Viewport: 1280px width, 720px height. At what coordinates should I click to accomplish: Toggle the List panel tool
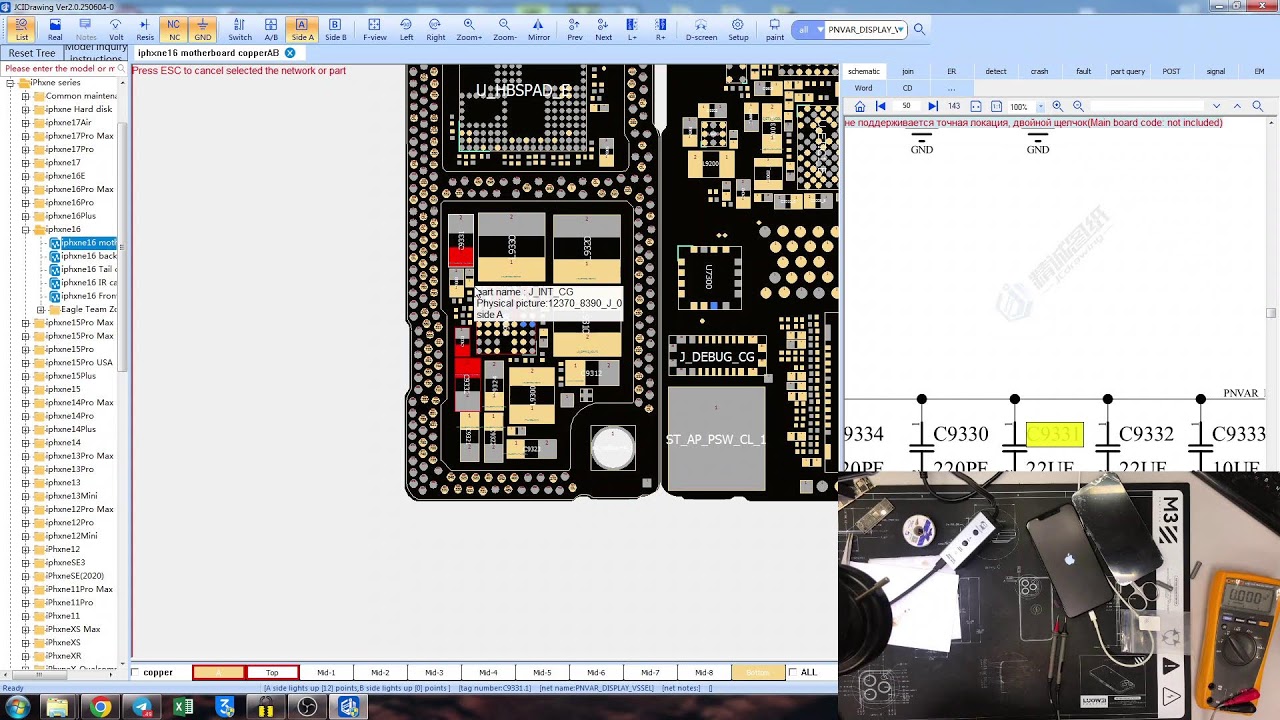point(21,29)
